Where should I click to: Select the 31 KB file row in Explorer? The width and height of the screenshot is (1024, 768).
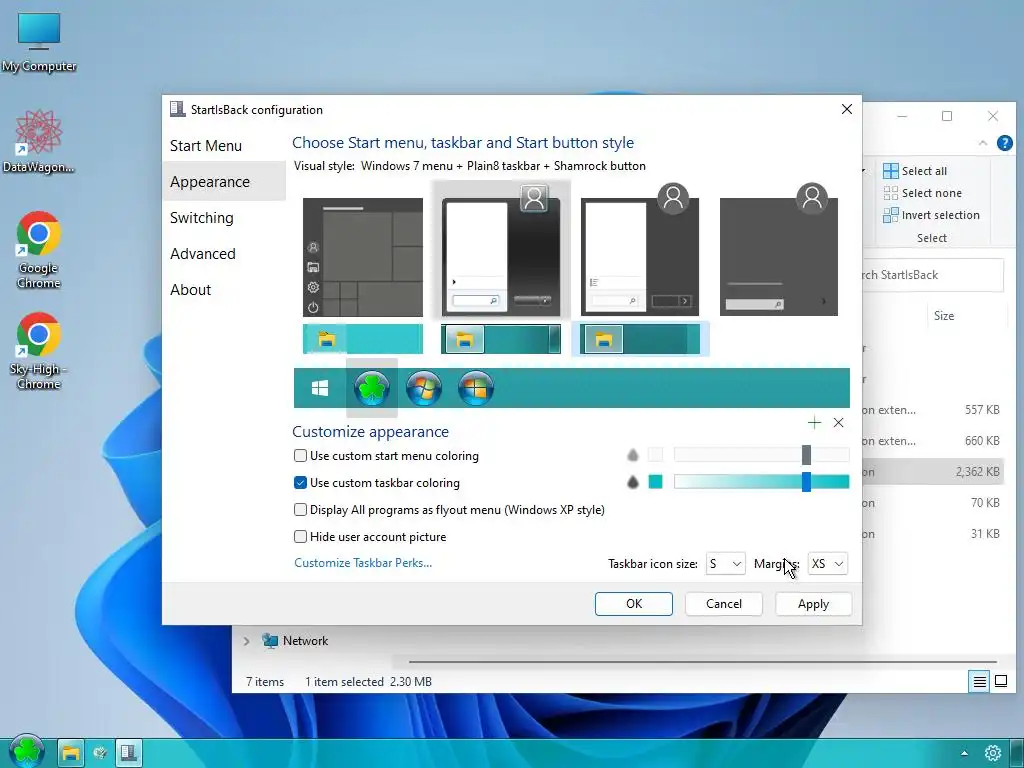click(934, 534)
